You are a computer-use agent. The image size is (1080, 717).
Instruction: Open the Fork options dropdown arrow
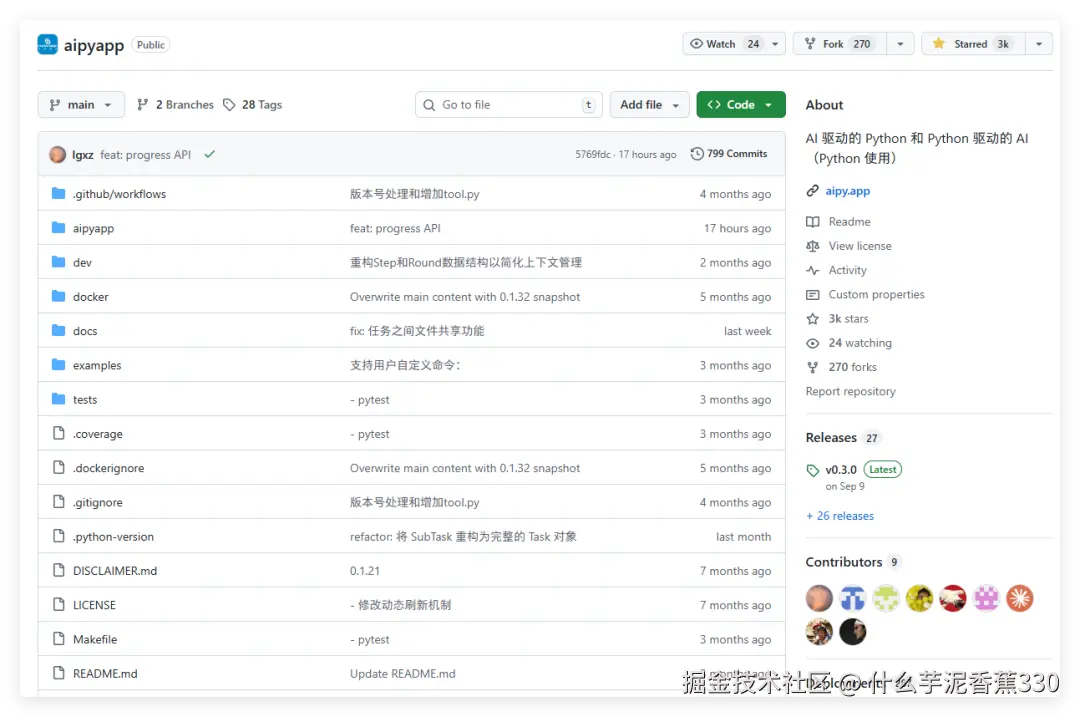click(x=900, y=44)
